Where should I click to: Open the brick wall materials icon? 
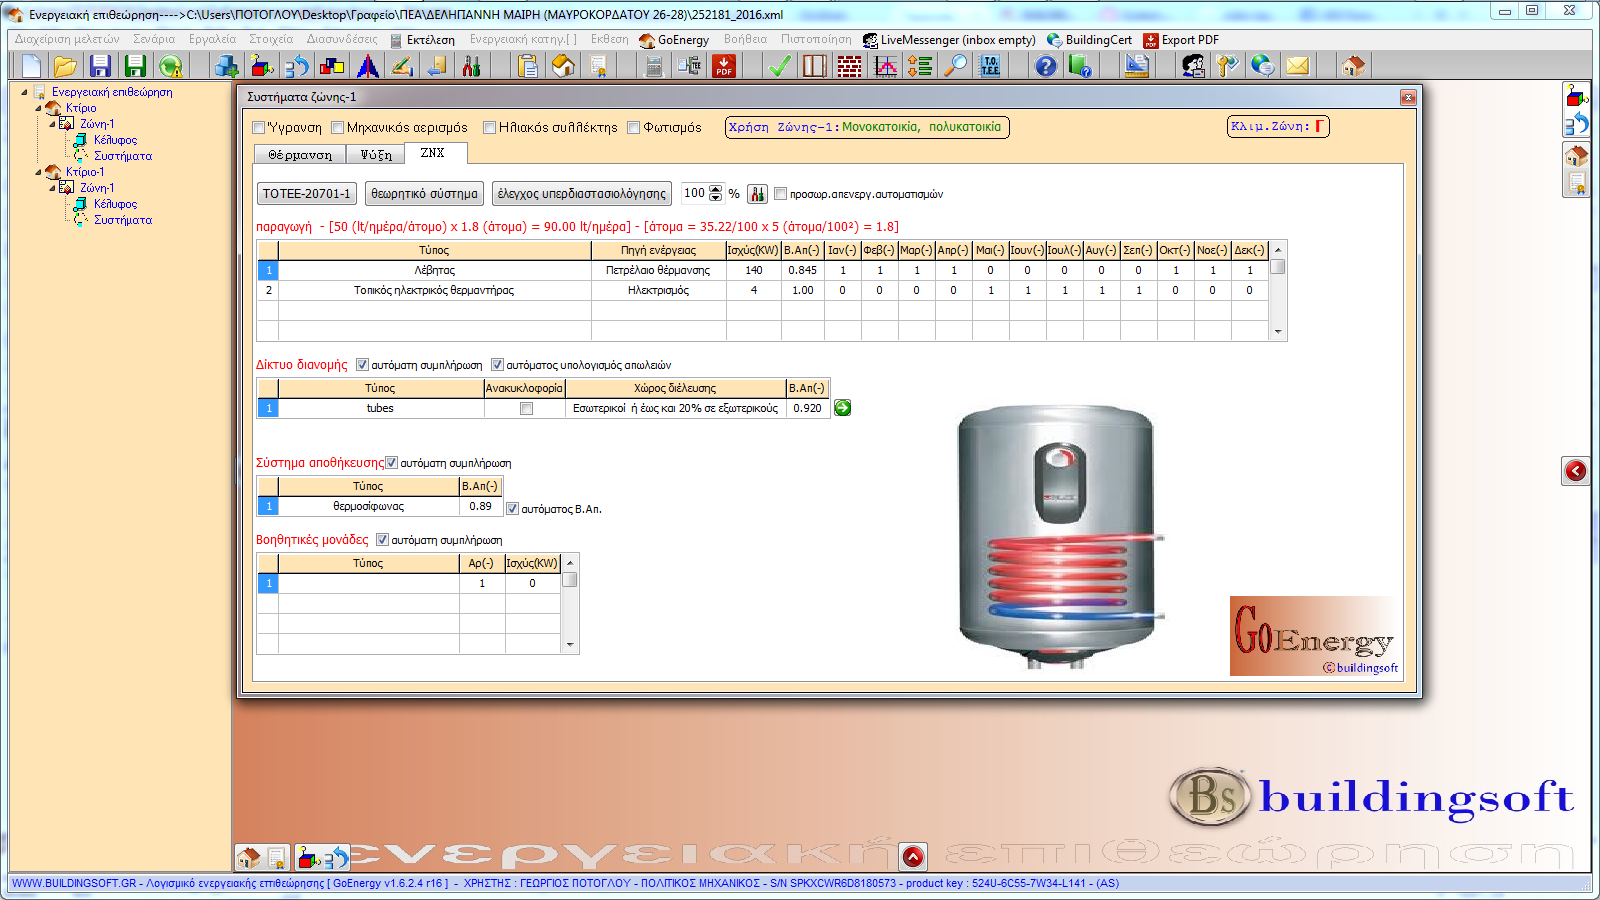click(x=849, y=66)
